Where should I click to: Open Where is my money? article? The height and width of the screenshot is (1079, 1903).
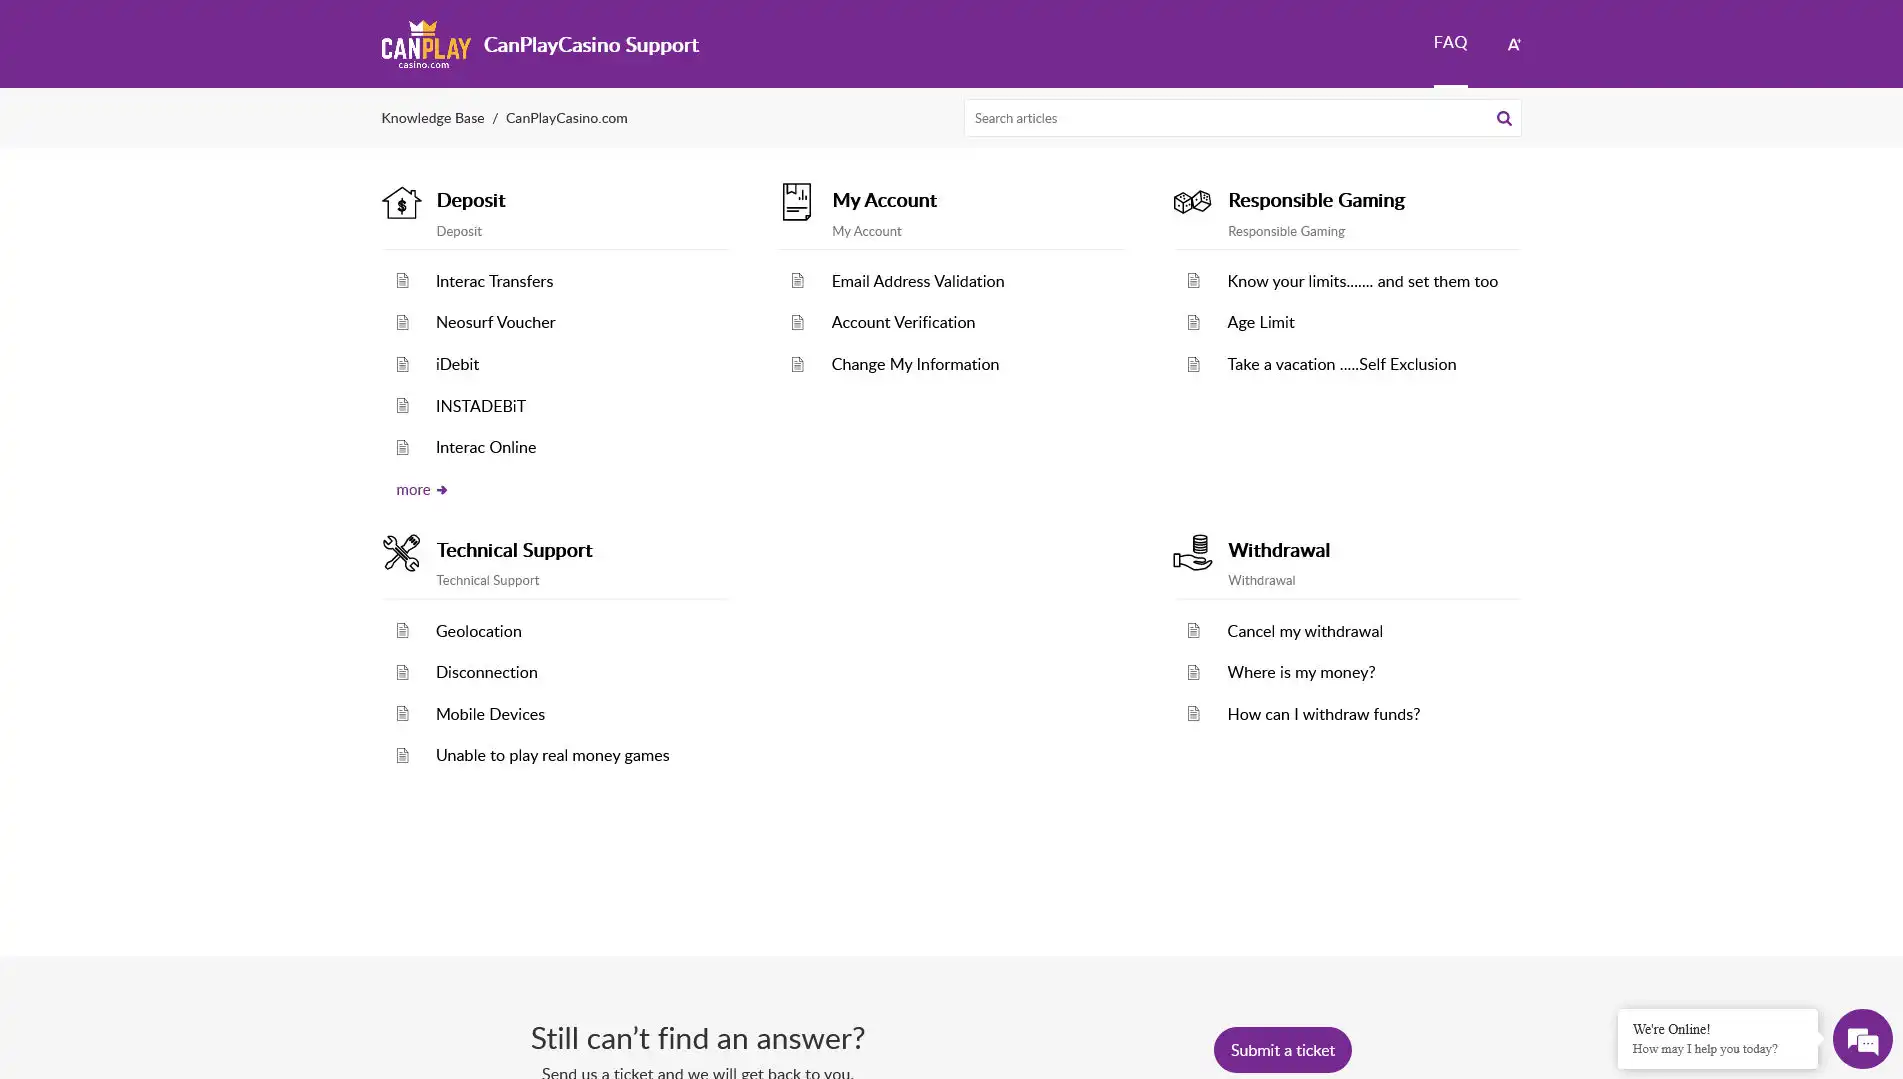point(1300,672)
